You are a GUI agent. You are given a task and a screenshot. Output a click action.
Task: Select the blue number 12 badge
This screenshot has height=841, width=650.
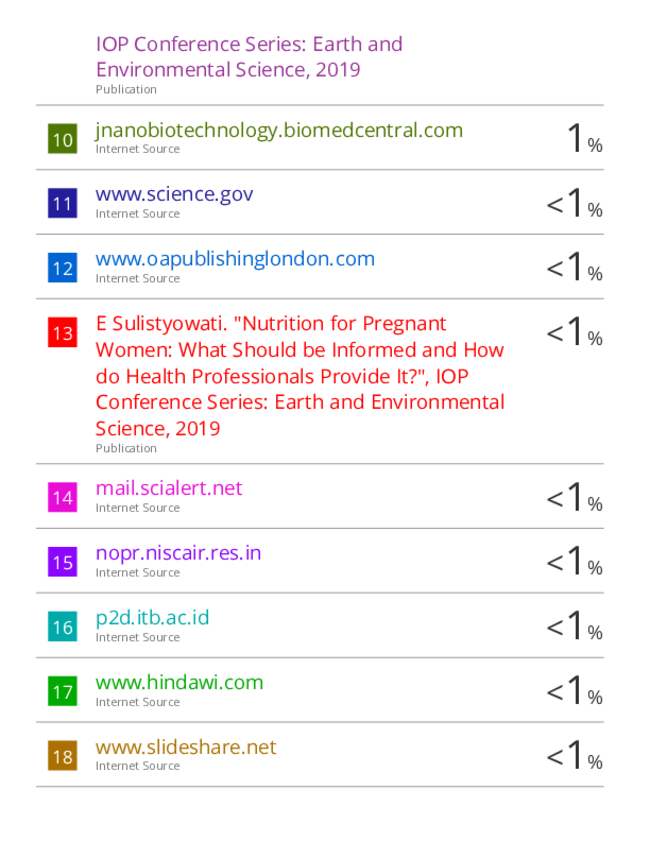pyautogui.click(x=62, y=268)
